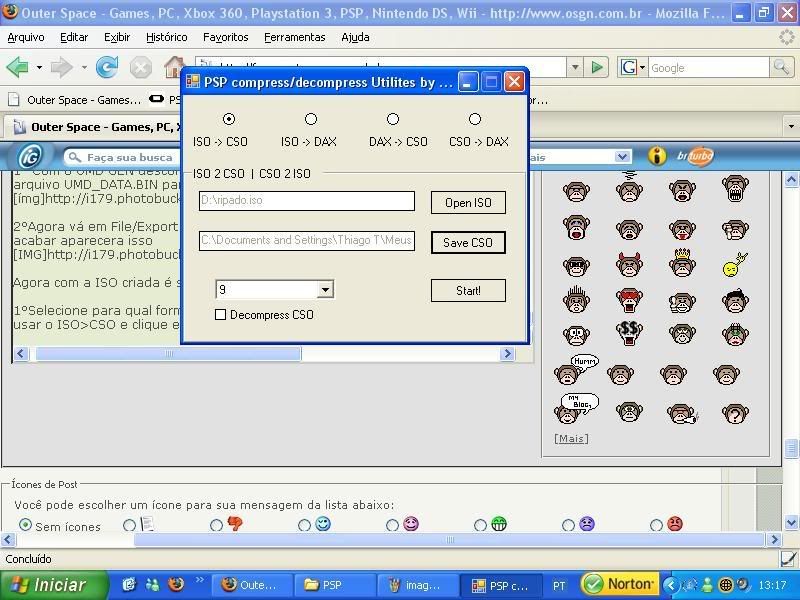The height and width of the screenshot is (600, 800).
Task: Insert the dollar-sign '$$' monkey smiley
Action: pyautogui.click(x=629, y=333)
